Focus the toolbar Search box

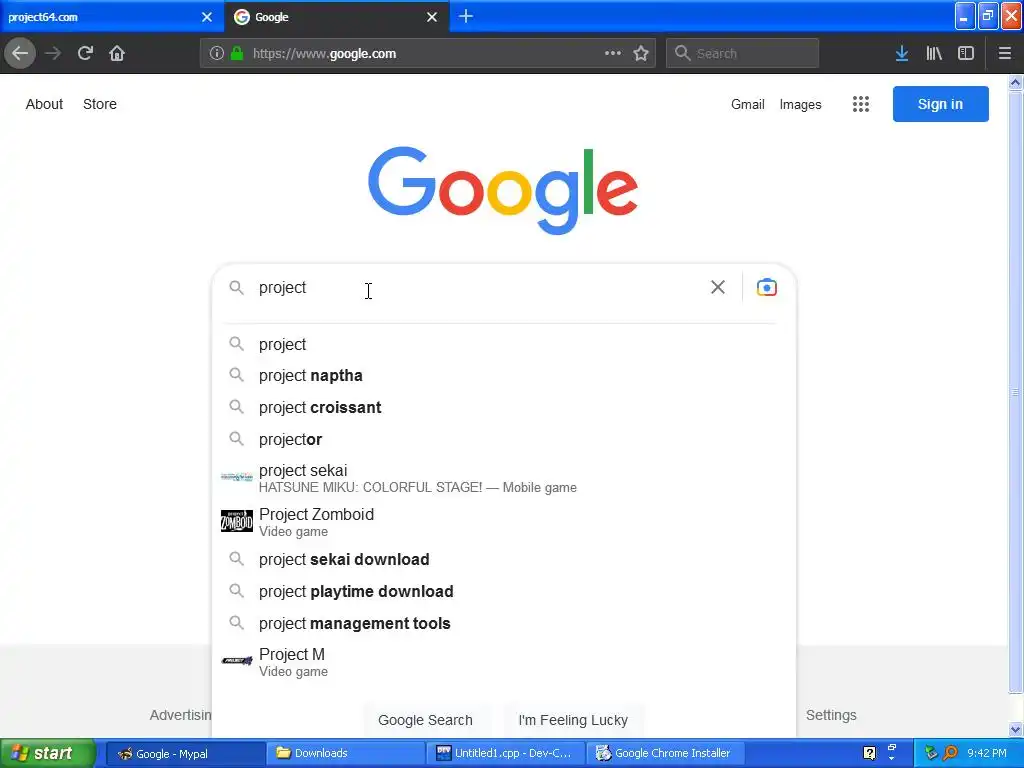(742, 54)
